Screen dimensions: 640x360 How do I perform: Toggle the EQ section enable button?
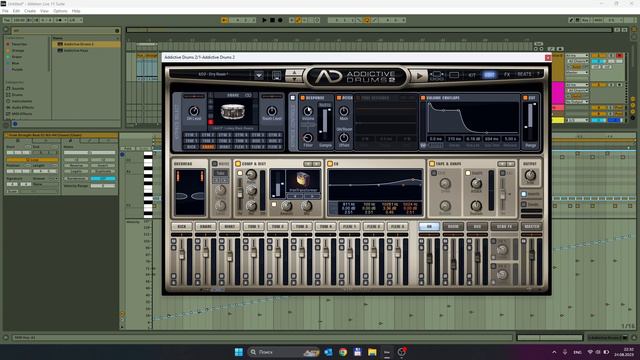coord(330,164)
